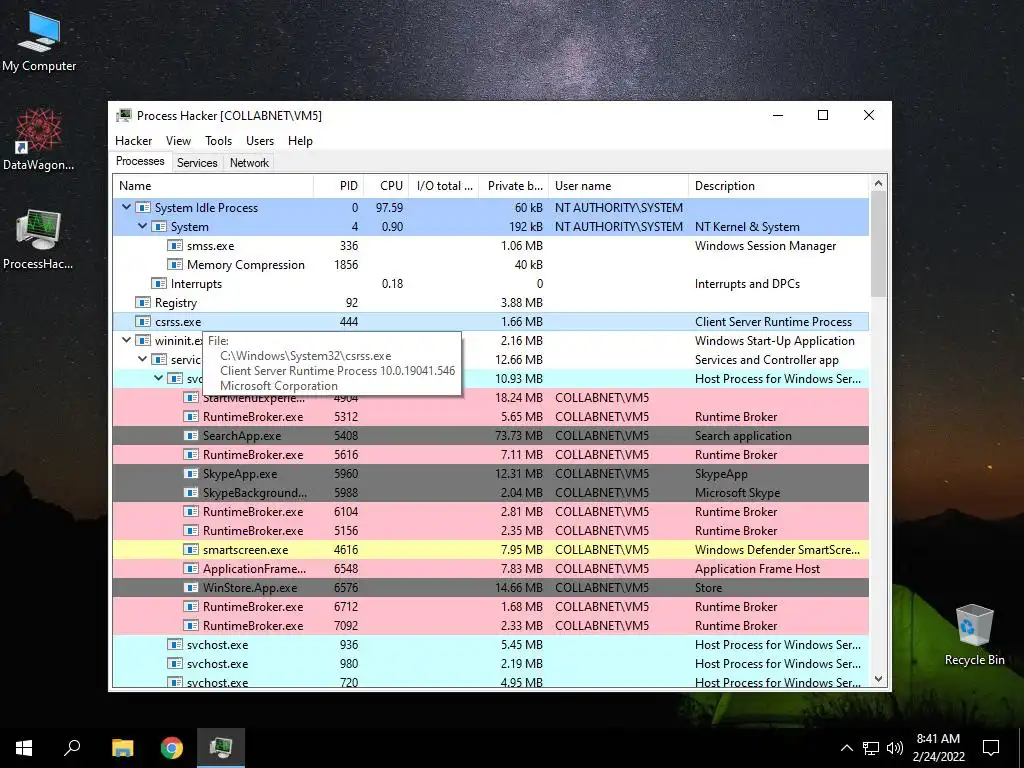Open the Help menu
This screenshot has height=768, width=1024.
[300, 140]
